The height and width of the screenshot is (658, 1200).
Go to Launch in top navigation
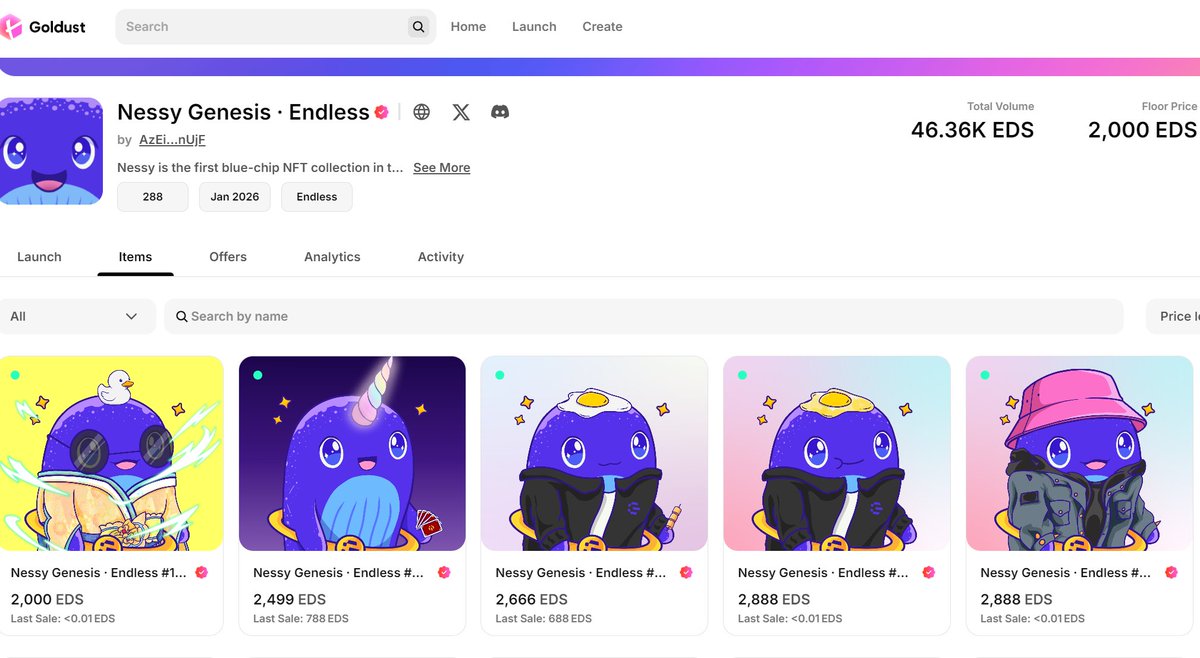point(534,27)
